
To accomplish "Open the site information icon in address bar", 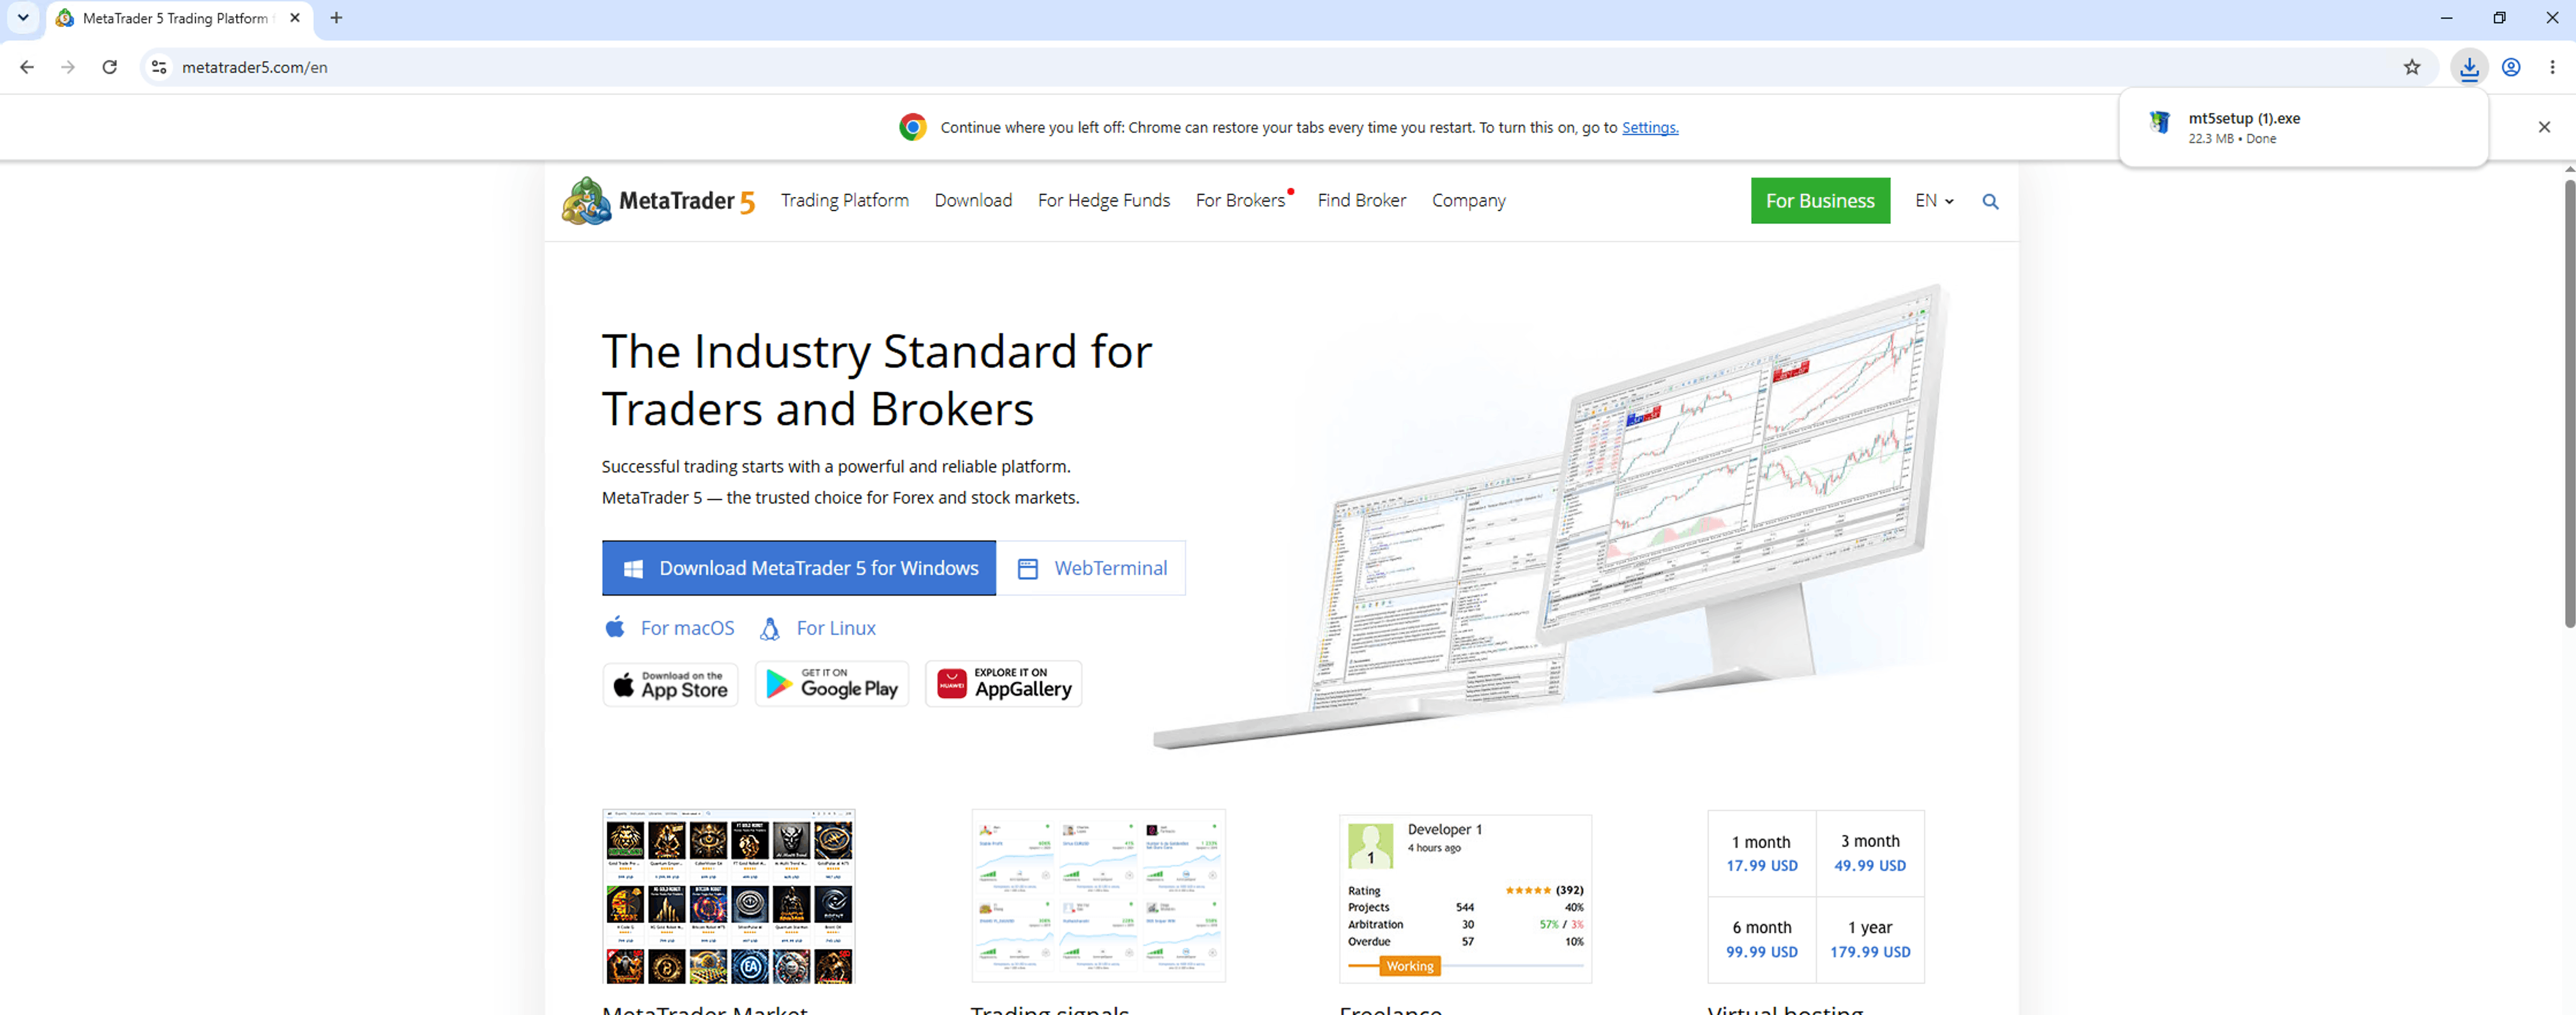I will (x=159, y=67).
